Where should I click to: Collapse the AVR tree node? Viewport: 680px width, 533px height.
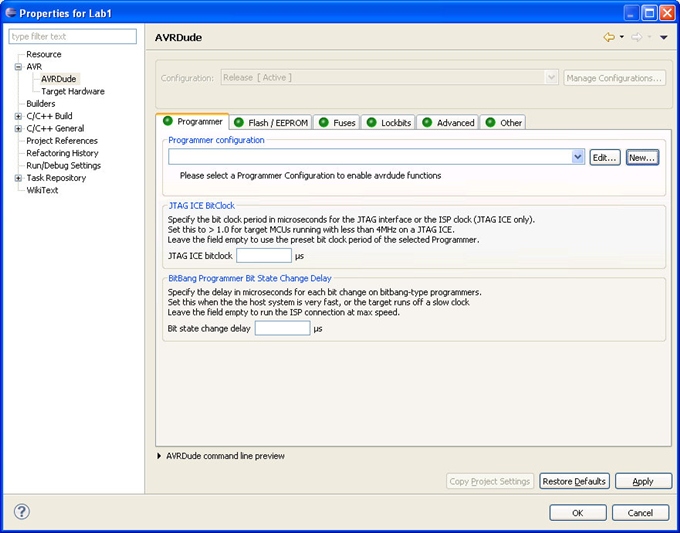click(18, 67)
